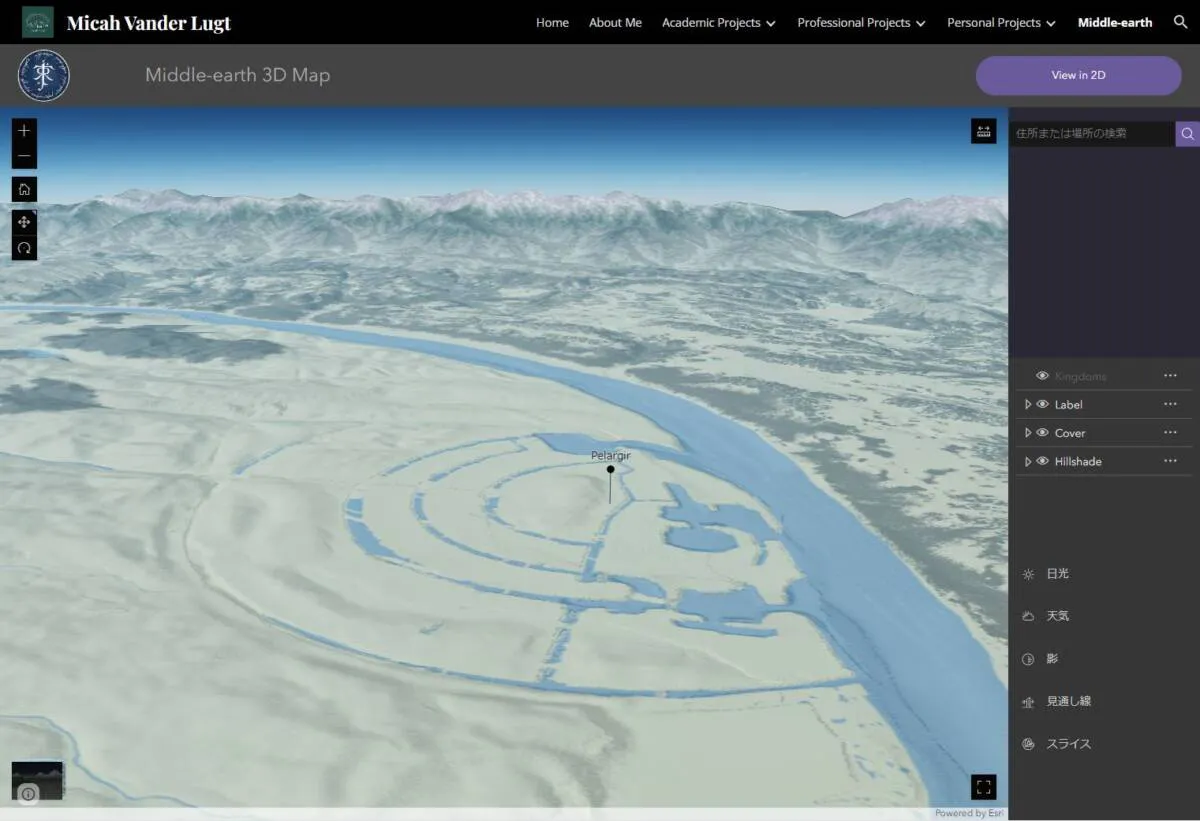The height and width of the screenshot is (821, 1200).
Task: Click the Powered by Esri attribution
Action: point(970,814)
